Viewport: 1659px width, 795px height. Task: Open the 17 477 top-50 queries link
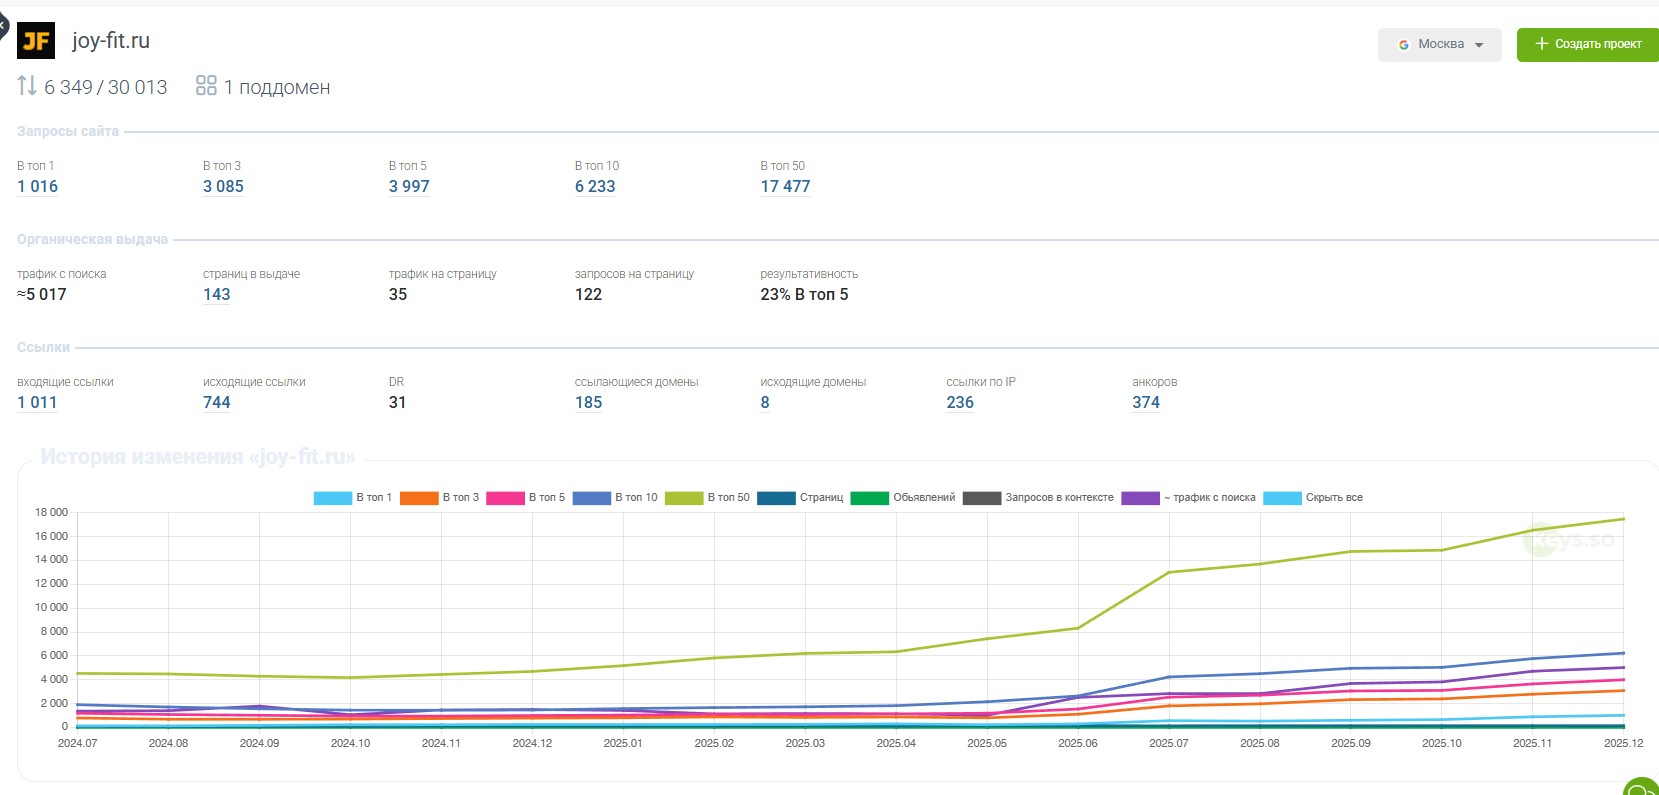(x=785, y=187)
